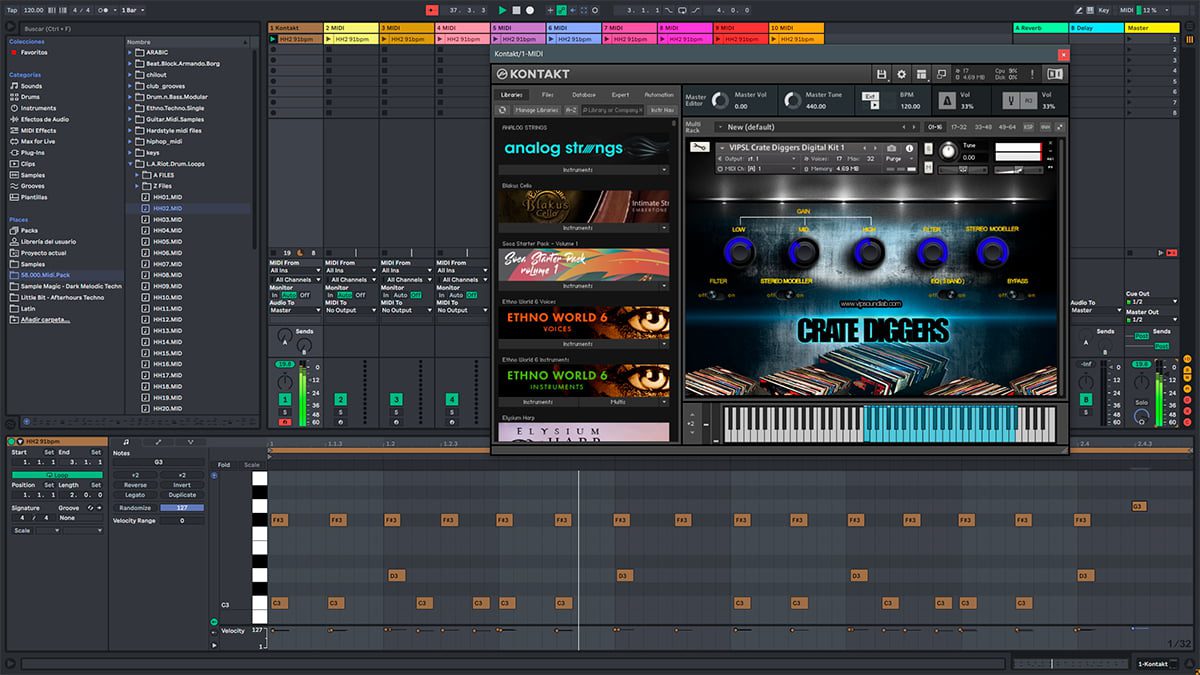Click Randomize velocity button

click(135, 508)
